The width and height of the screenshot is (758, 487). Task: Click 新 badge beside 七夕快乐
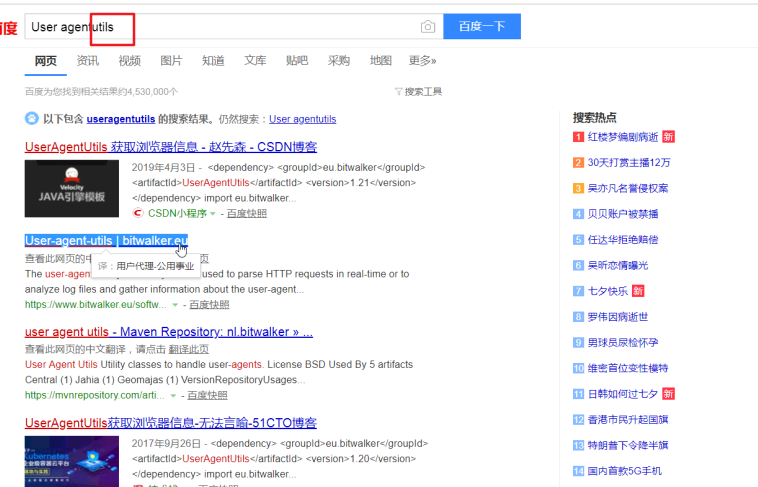click(638, 291)
